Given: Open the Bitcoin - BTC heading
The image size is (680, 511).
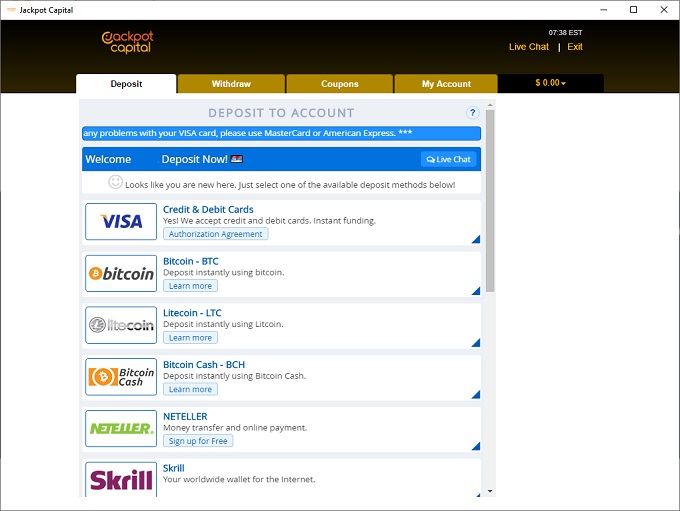Looking at the screenshot, I should [x=191, y=261].
